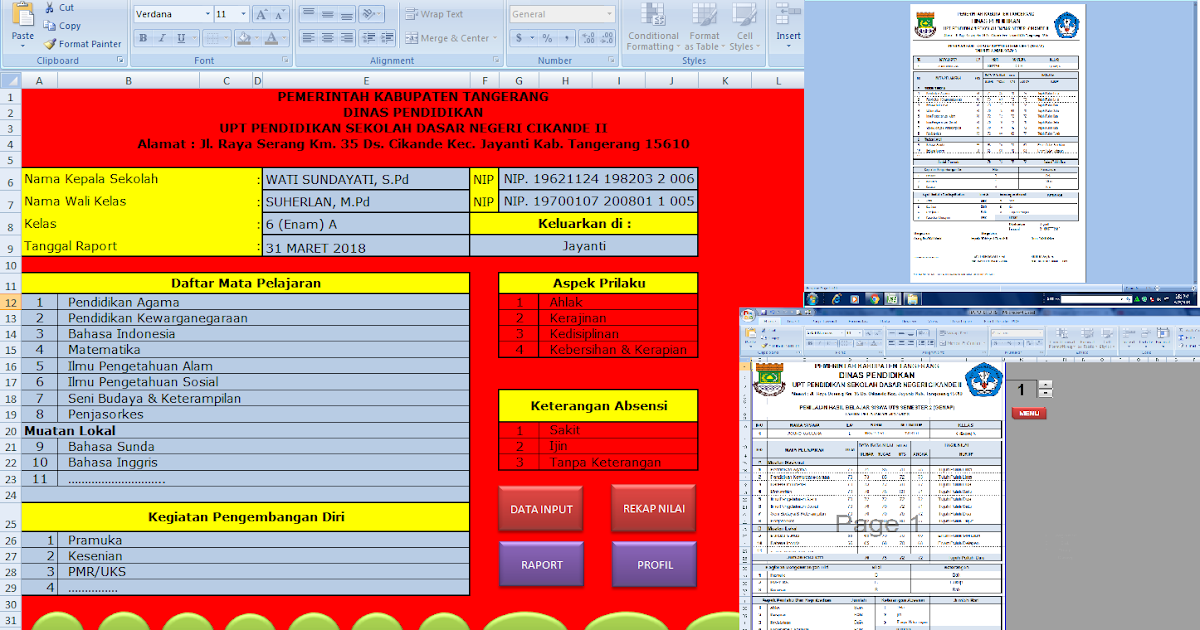Expand the Paste options arrow
1200x630 pixels.
coord(22,47)
